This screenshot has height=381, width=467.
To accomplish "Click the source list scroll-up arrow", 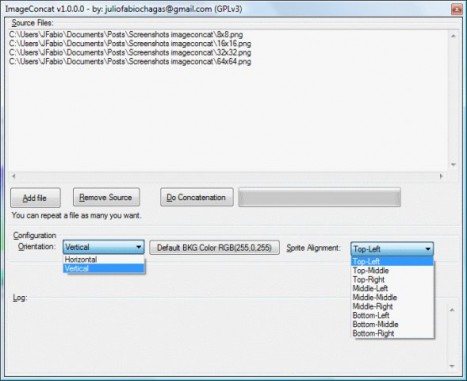I will 453,36.
